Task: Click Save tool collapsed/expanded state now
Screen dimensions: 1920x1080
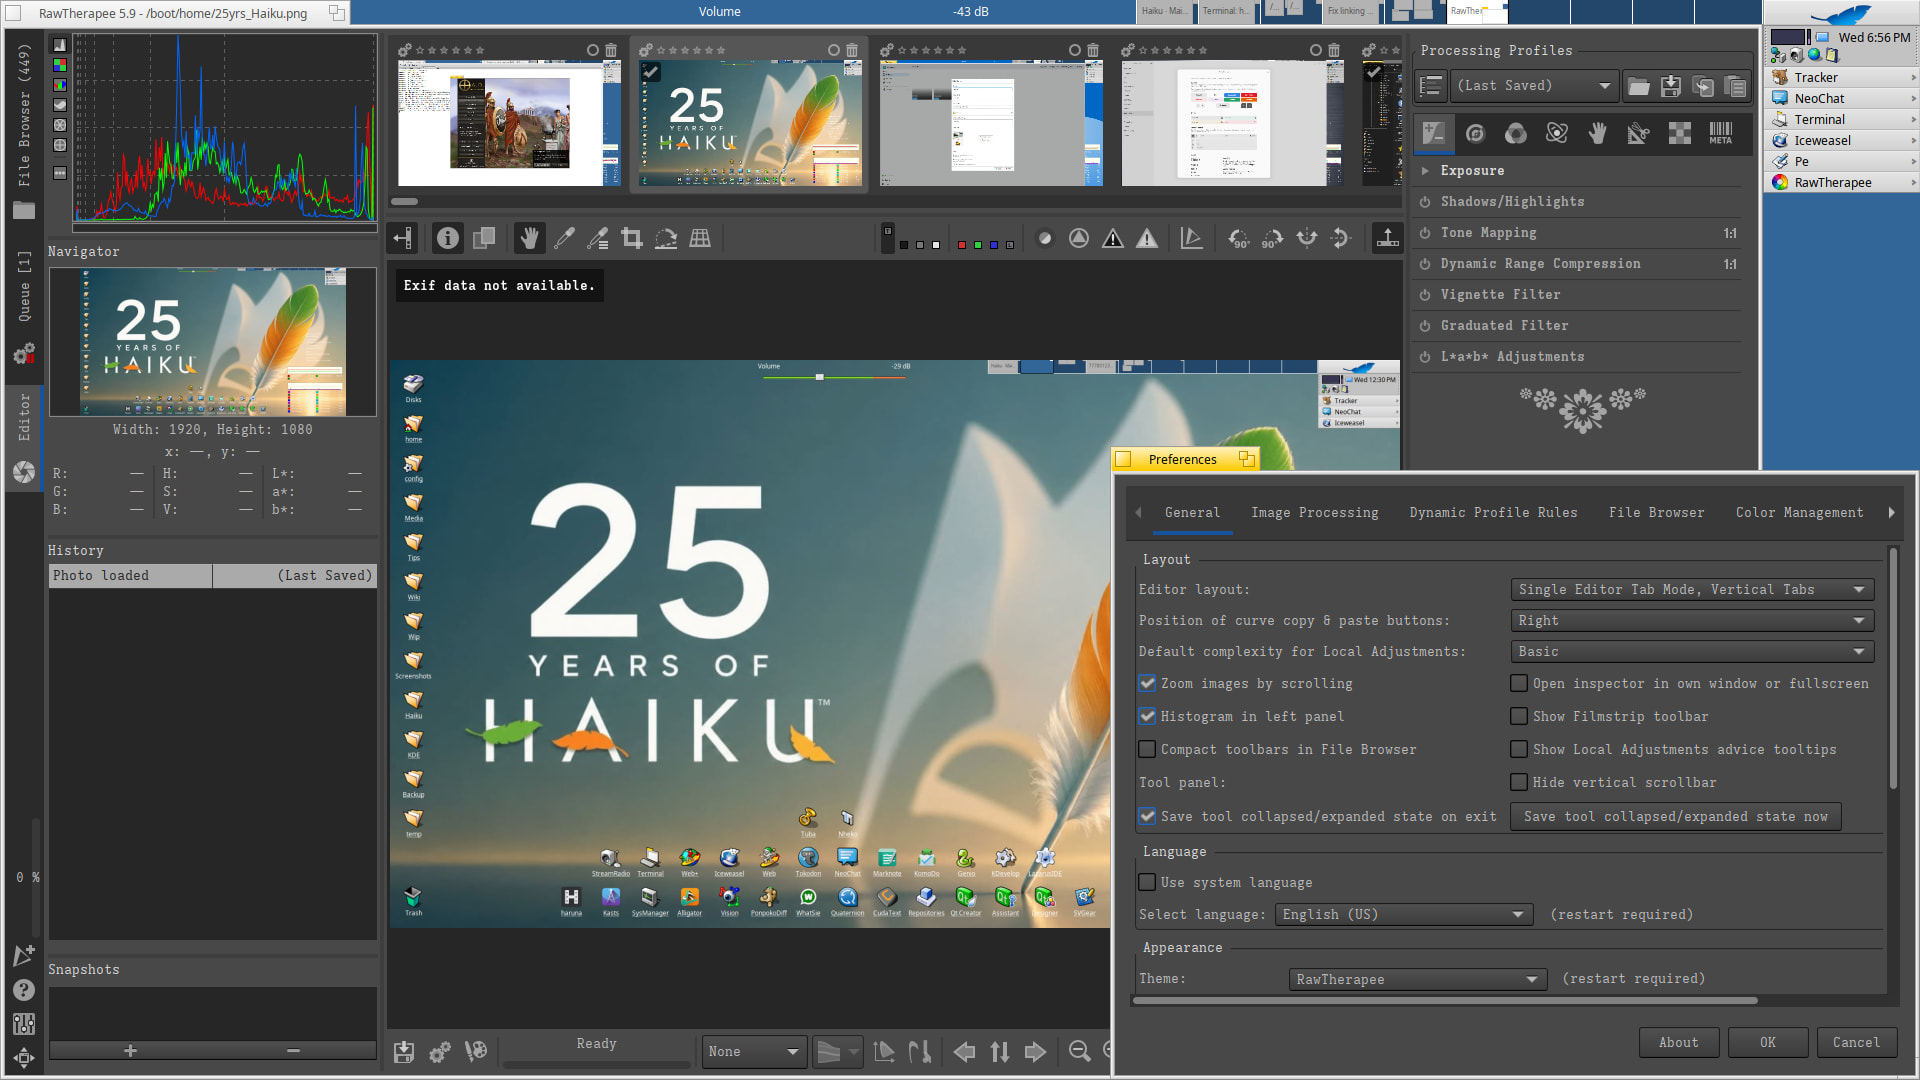Action: (1675, 817)
